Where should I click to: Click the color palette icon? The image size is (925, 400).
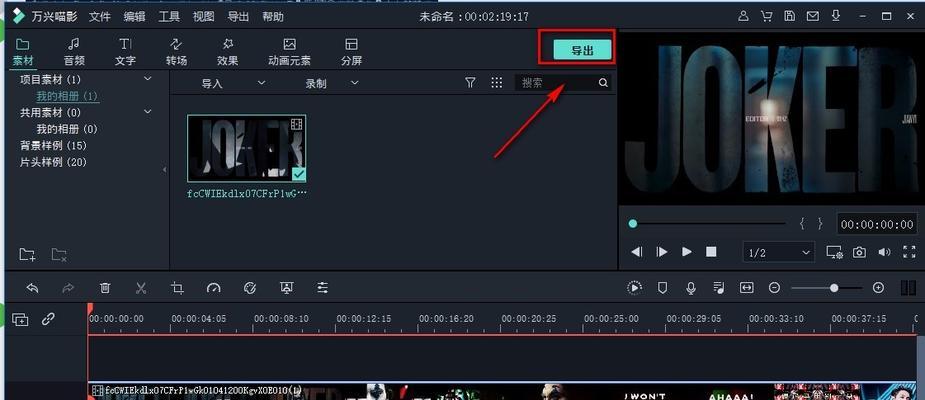coord(250,288)
